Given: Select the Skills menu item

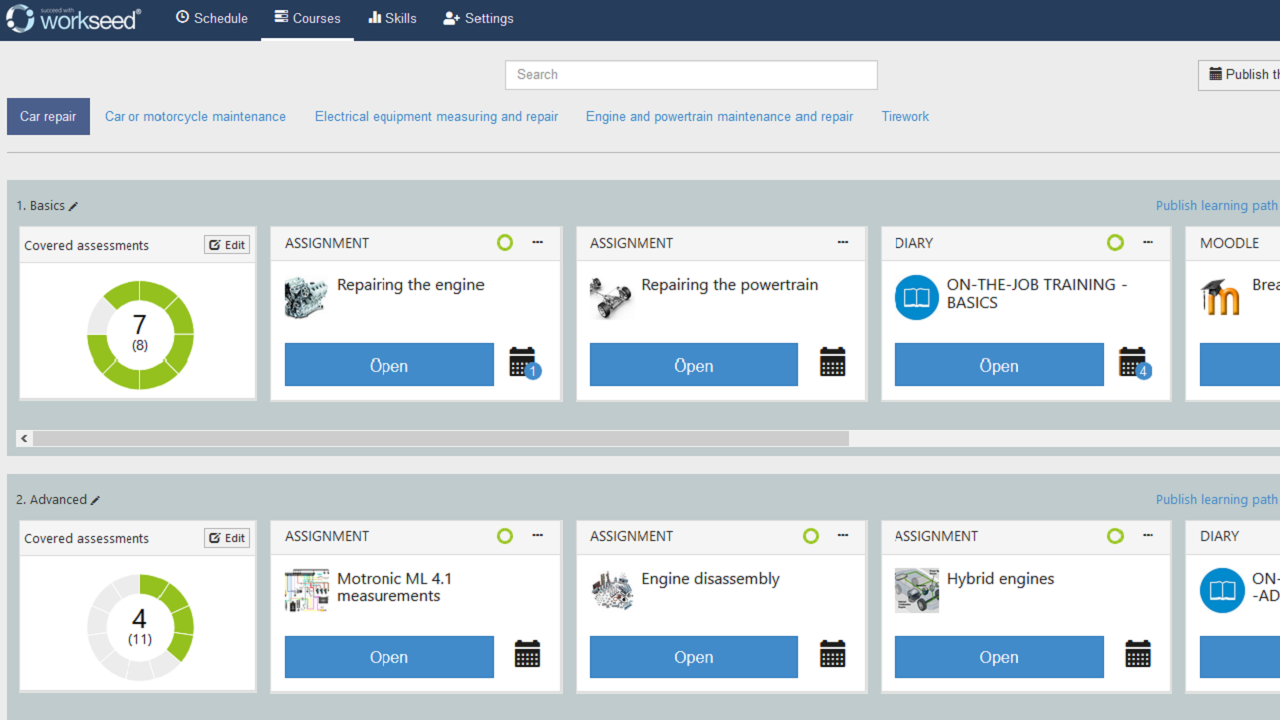Looking at the screenshot, I should (x=392, y=18).
